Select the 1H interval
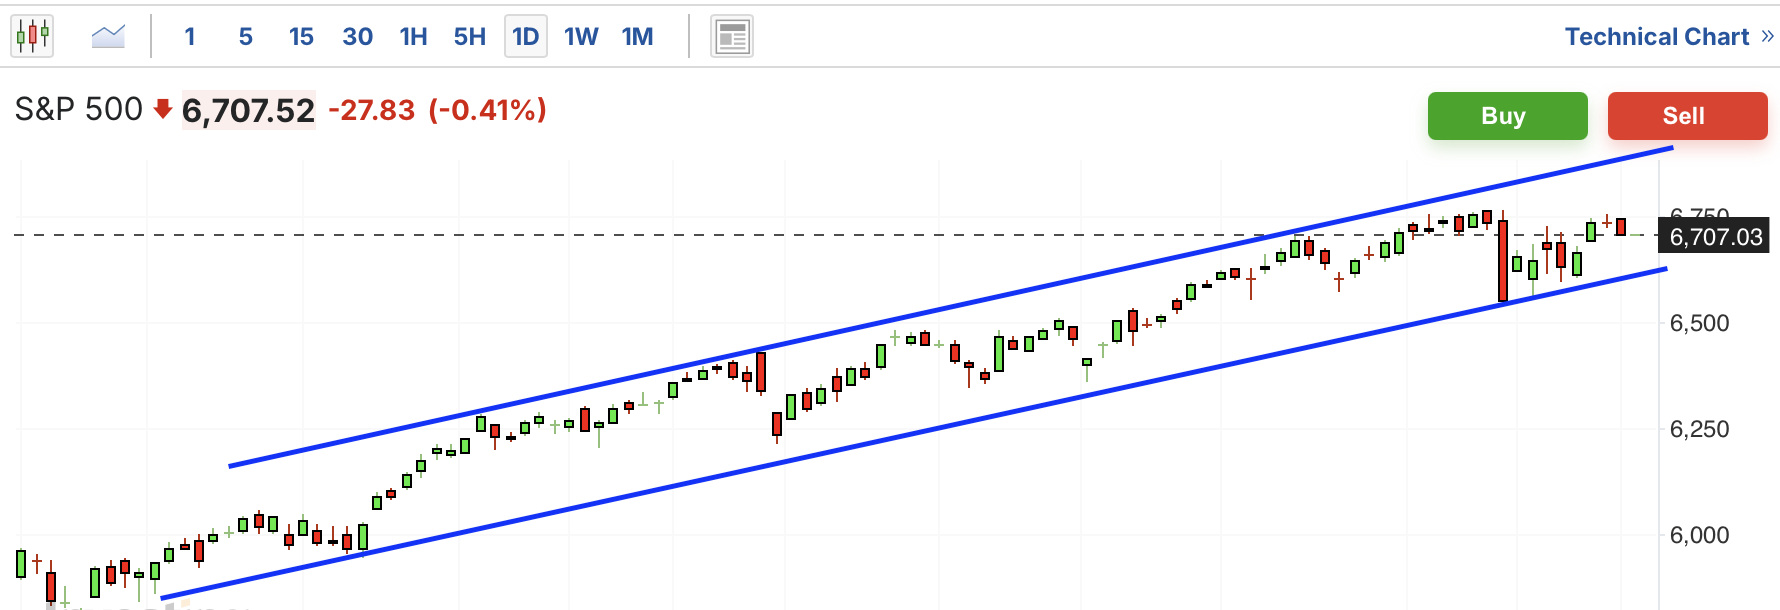The height and width of the screenshot is (610, 1780). [413, 37]
